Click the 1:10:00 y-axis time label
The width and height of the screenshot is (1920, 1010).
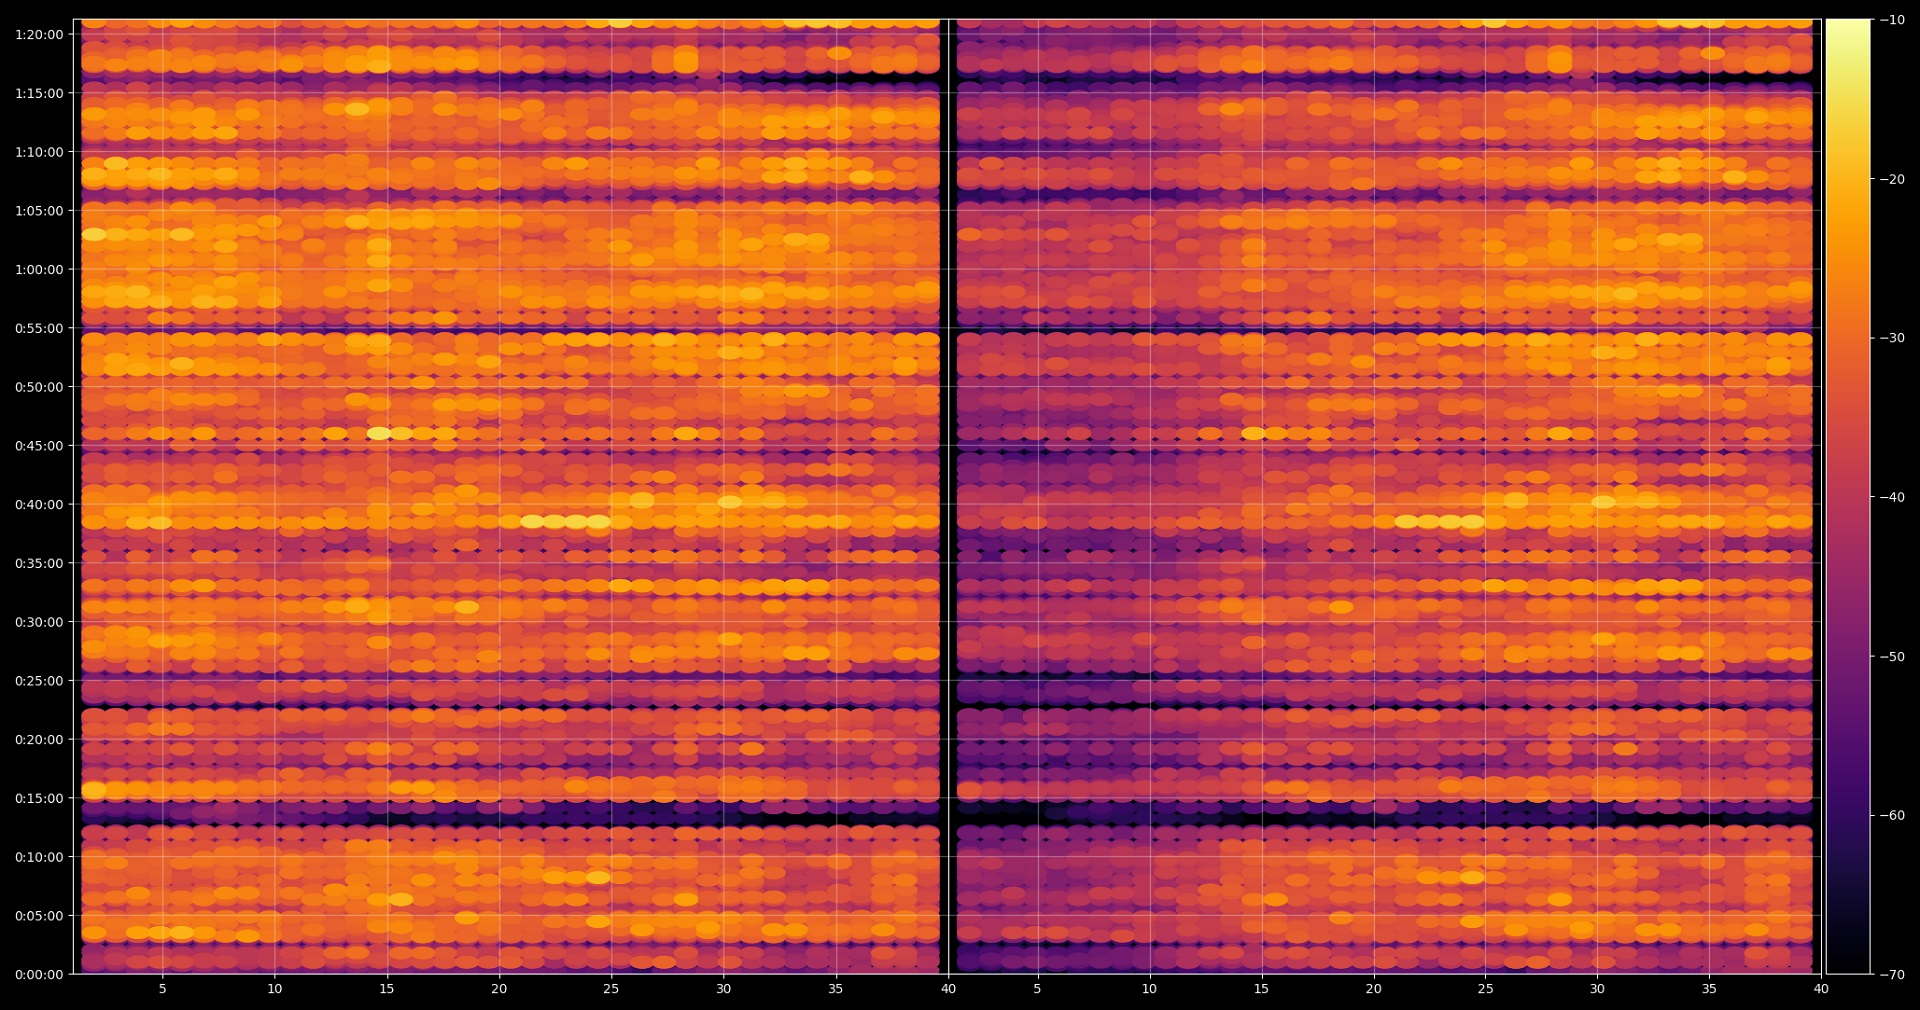pyautogui.click(x=39, y=152)
